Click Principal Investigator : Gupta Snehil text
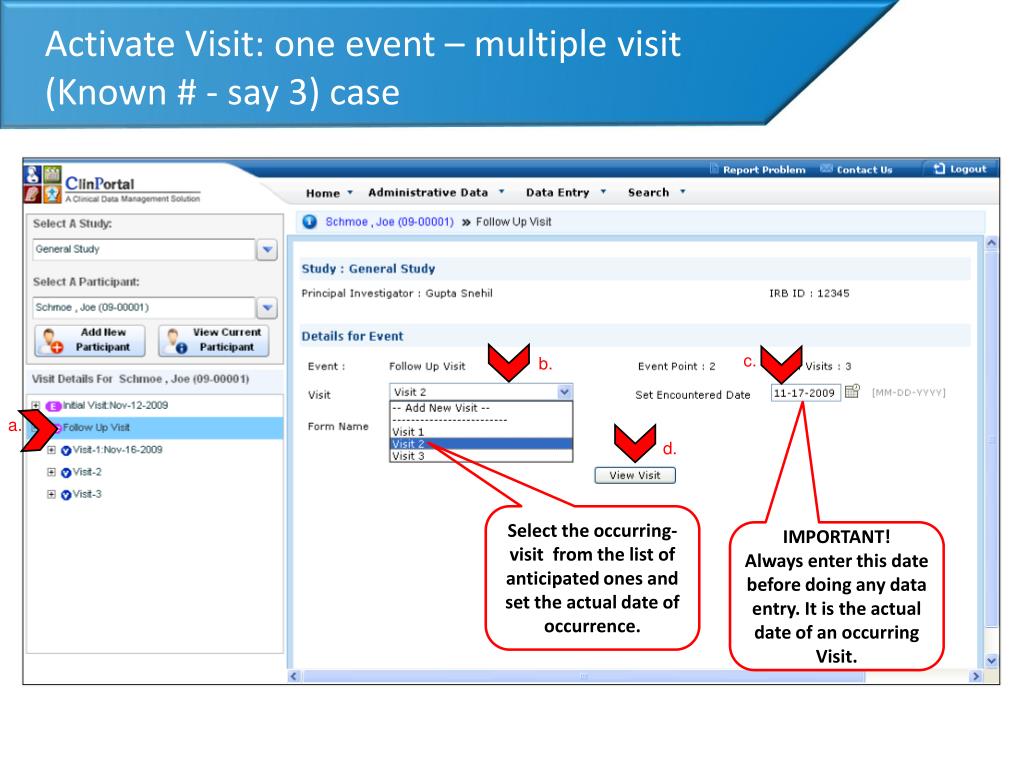This screenshot has width=1024, height=768. (x=397, y=294)
